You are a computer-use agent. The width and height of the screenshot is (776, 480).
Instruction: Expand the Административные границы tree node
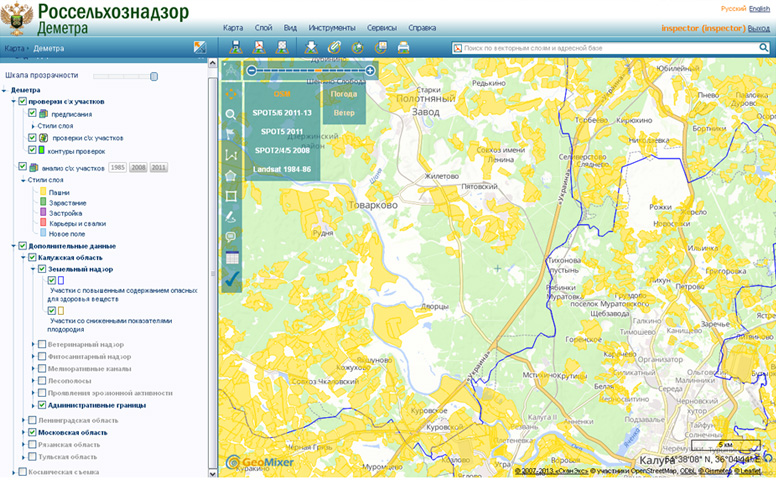(33, 405)
